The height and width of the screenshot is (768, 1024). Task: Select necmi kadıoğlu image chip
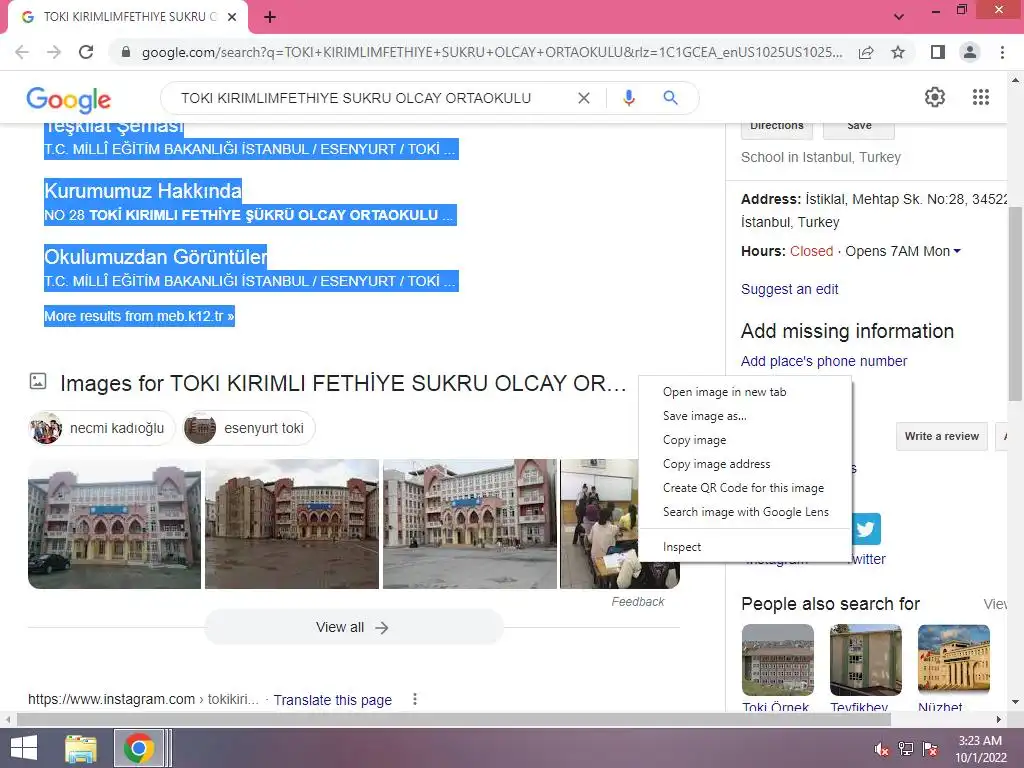pyautogui.click(x=102, y=428)
